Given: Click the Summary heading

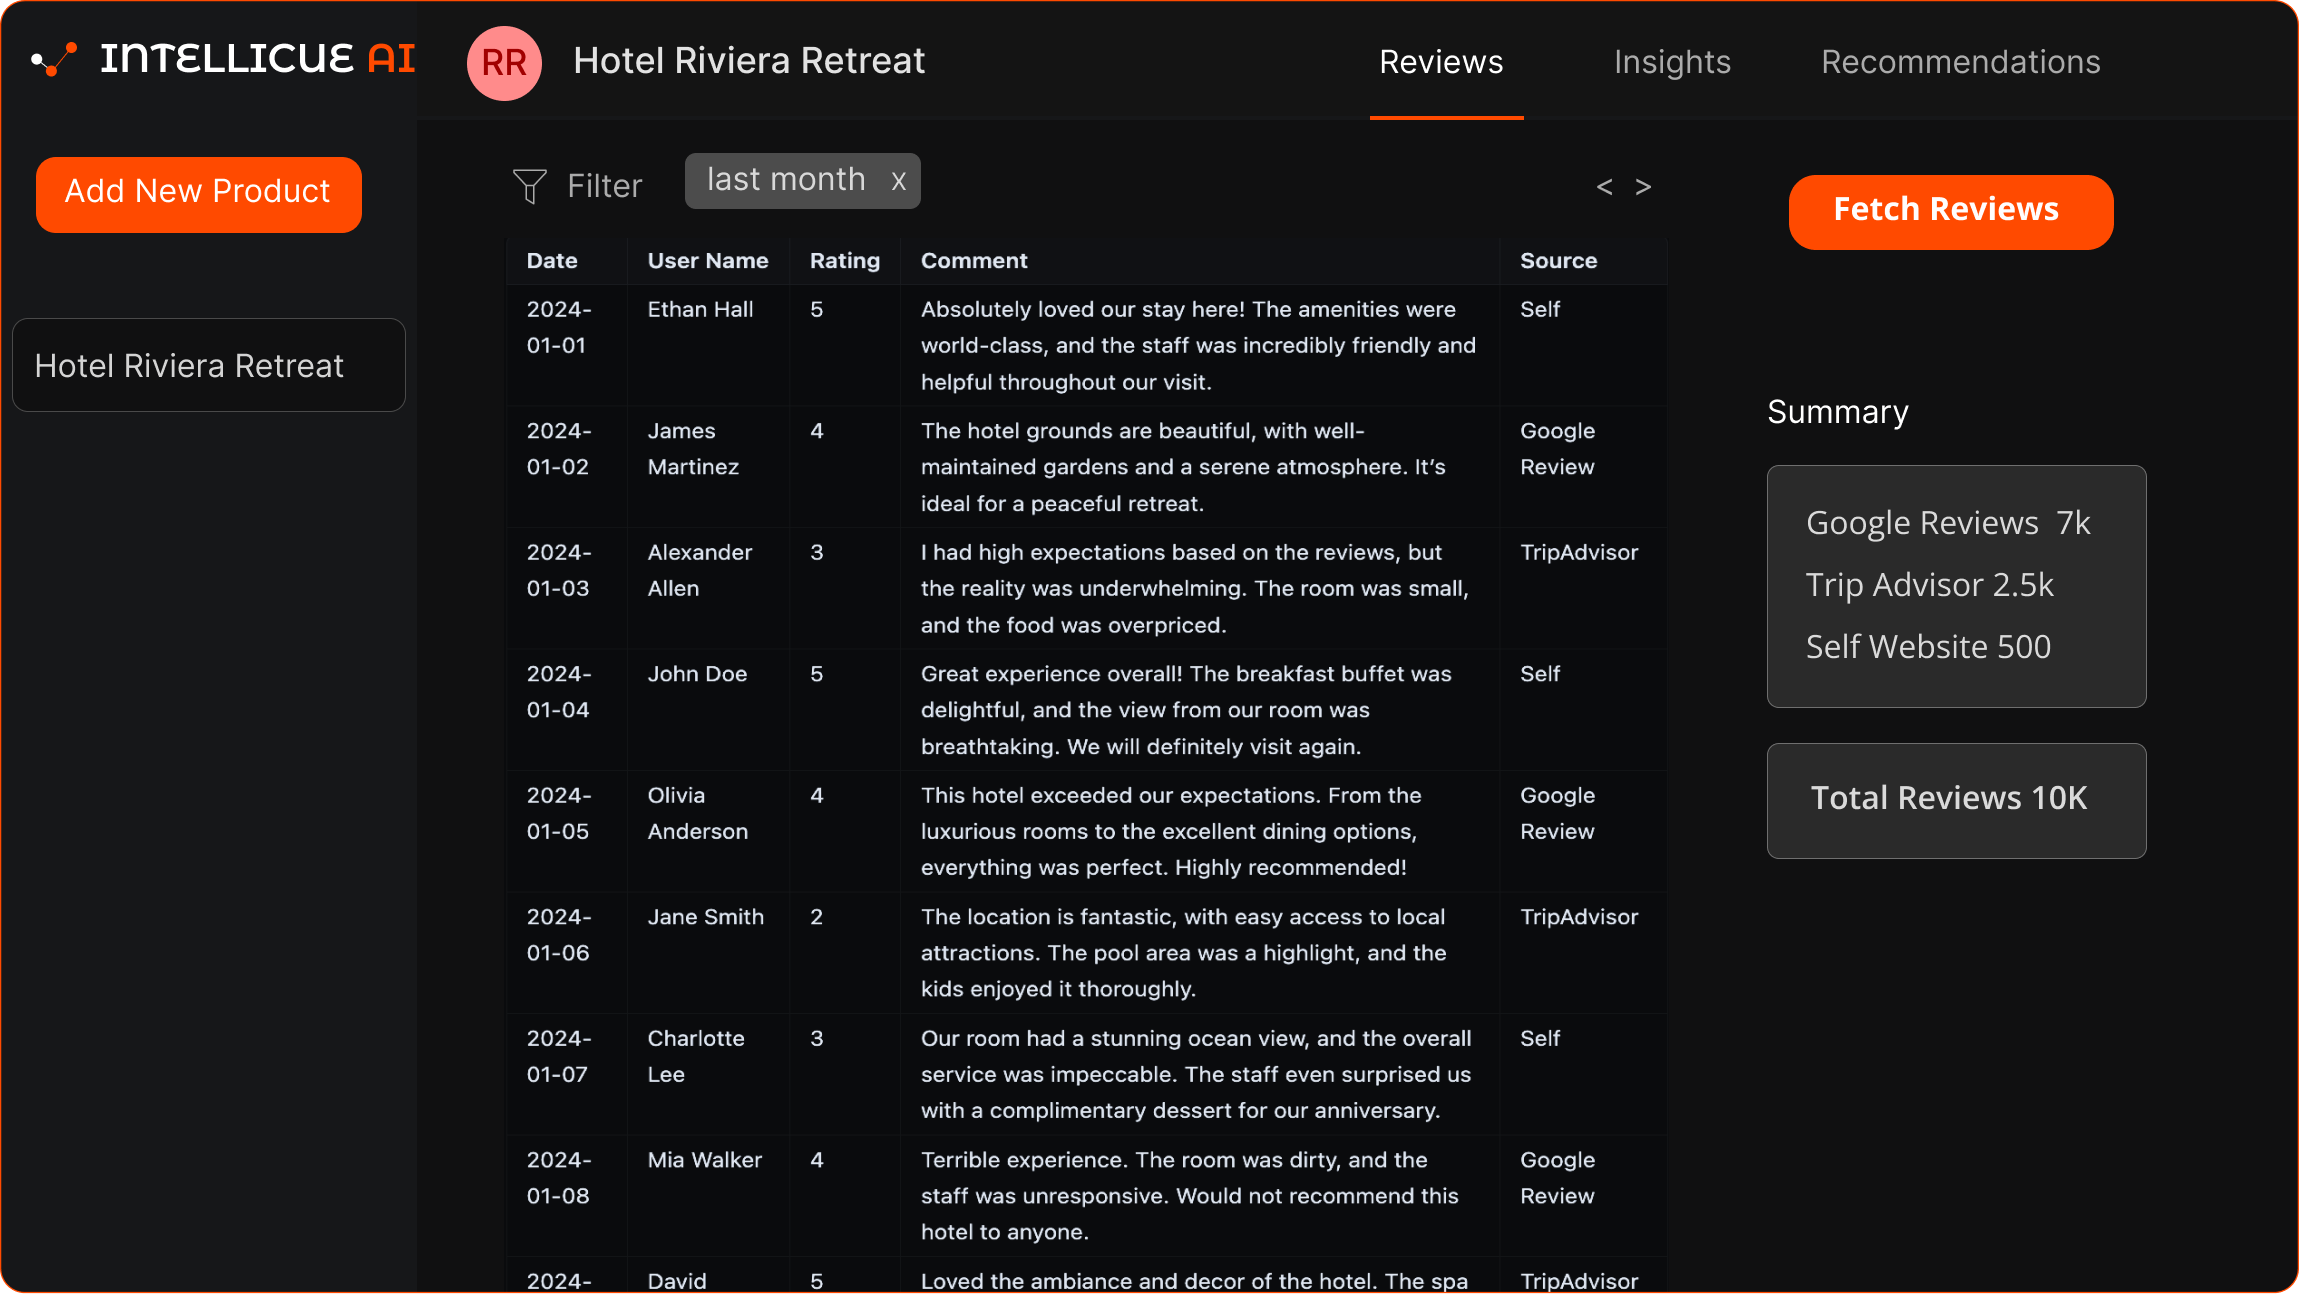Looking at the screenshot, I should [1838, 412].
